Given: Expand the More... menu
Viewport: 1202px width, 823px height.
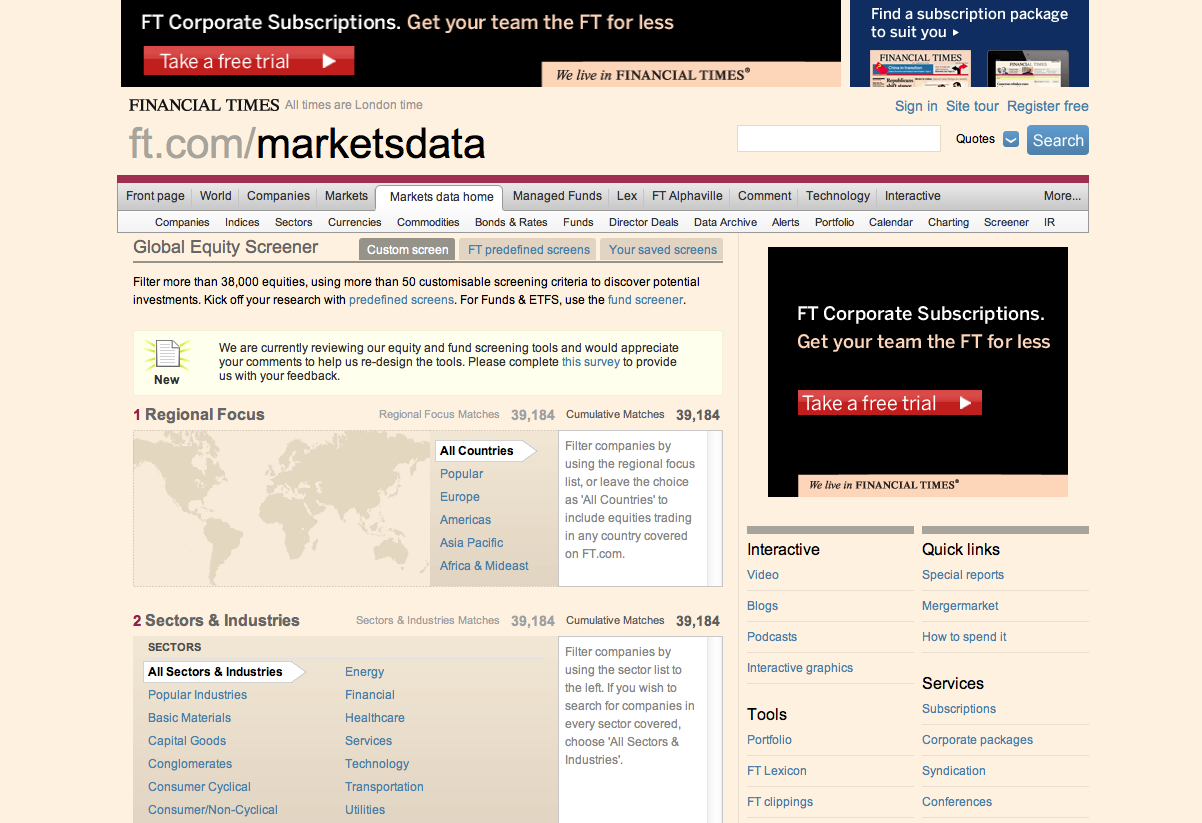Looking at the screenshot, I should (1062, 196).
